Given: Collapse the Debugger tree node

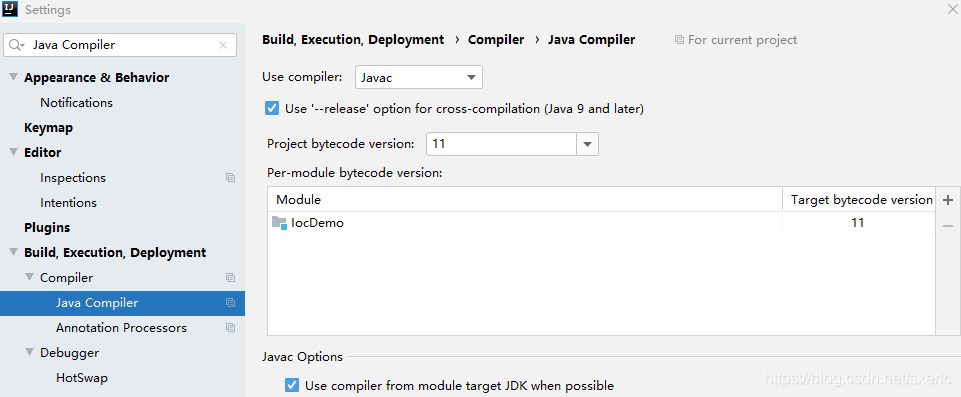Looking at the screenshot, I should click(29, 353).
